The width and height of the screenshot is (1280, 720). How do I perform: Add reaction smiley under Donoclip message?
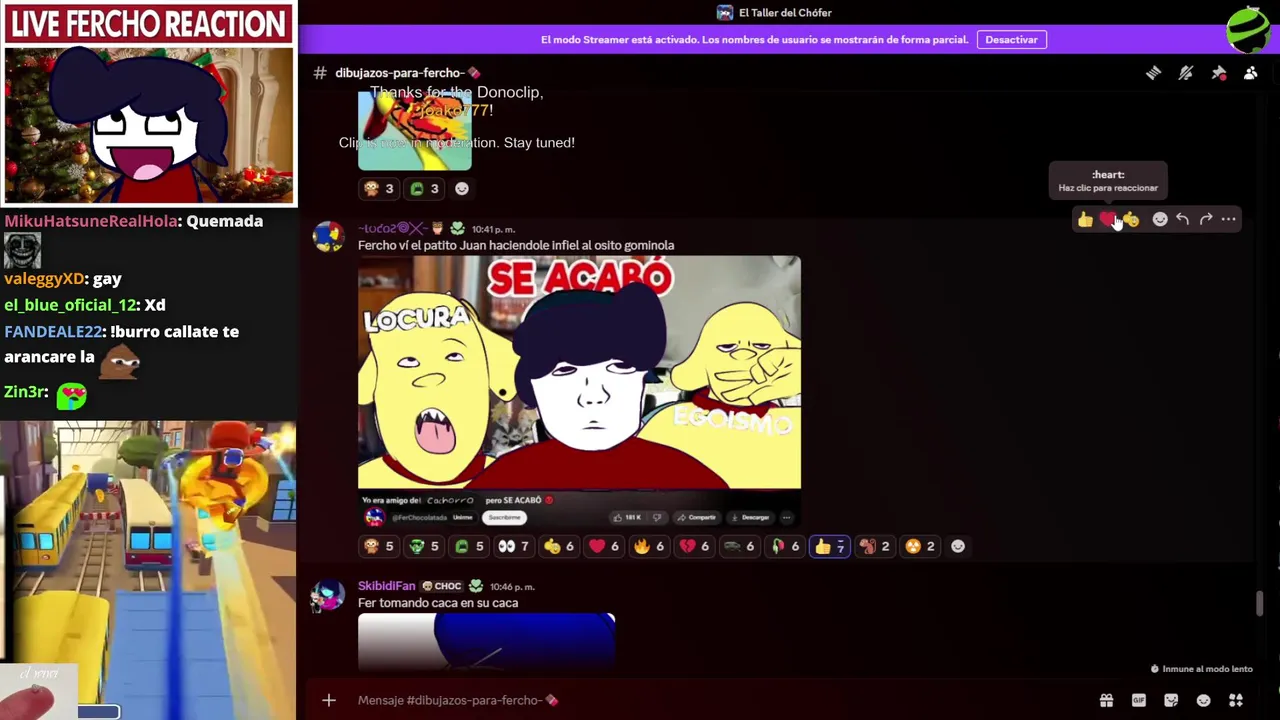(x=461, y=188)
